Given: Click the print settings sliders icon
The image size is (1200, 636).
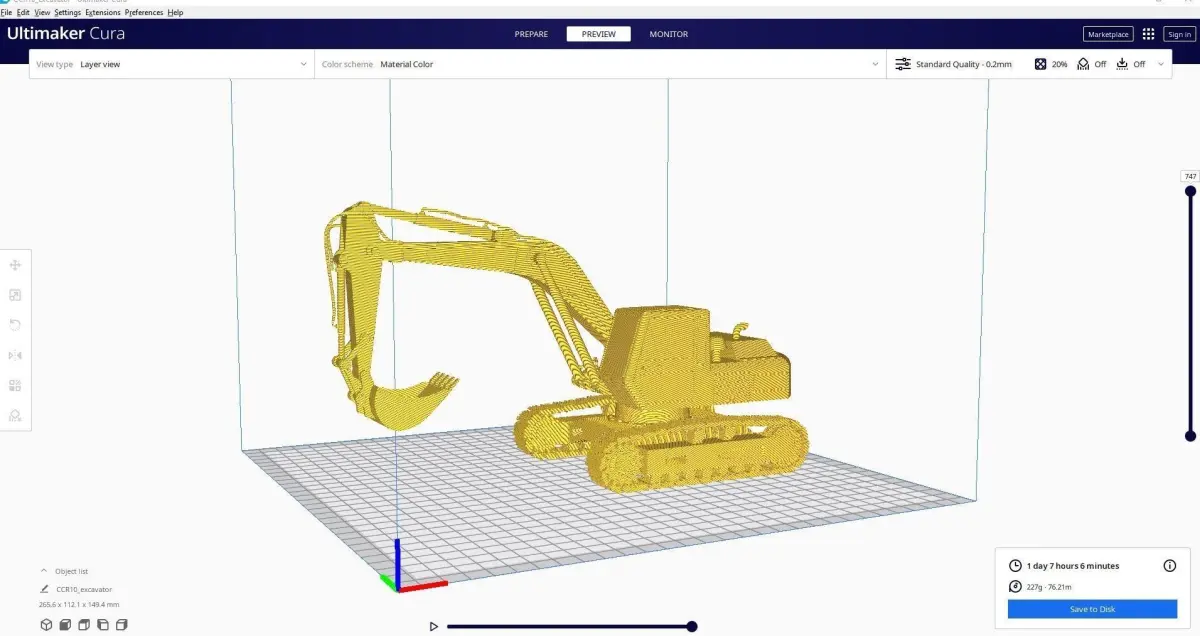Looking at the screenshot, I should tap(903, 64).
